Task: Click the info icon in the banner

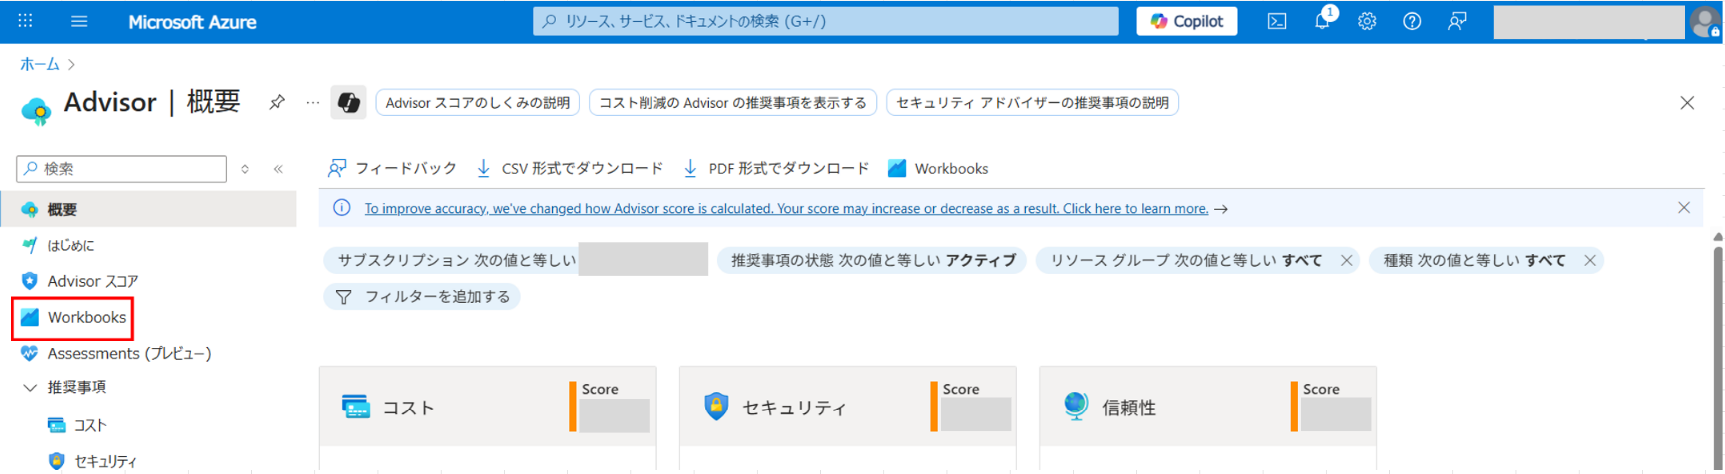Action: [x=341, y=208]
